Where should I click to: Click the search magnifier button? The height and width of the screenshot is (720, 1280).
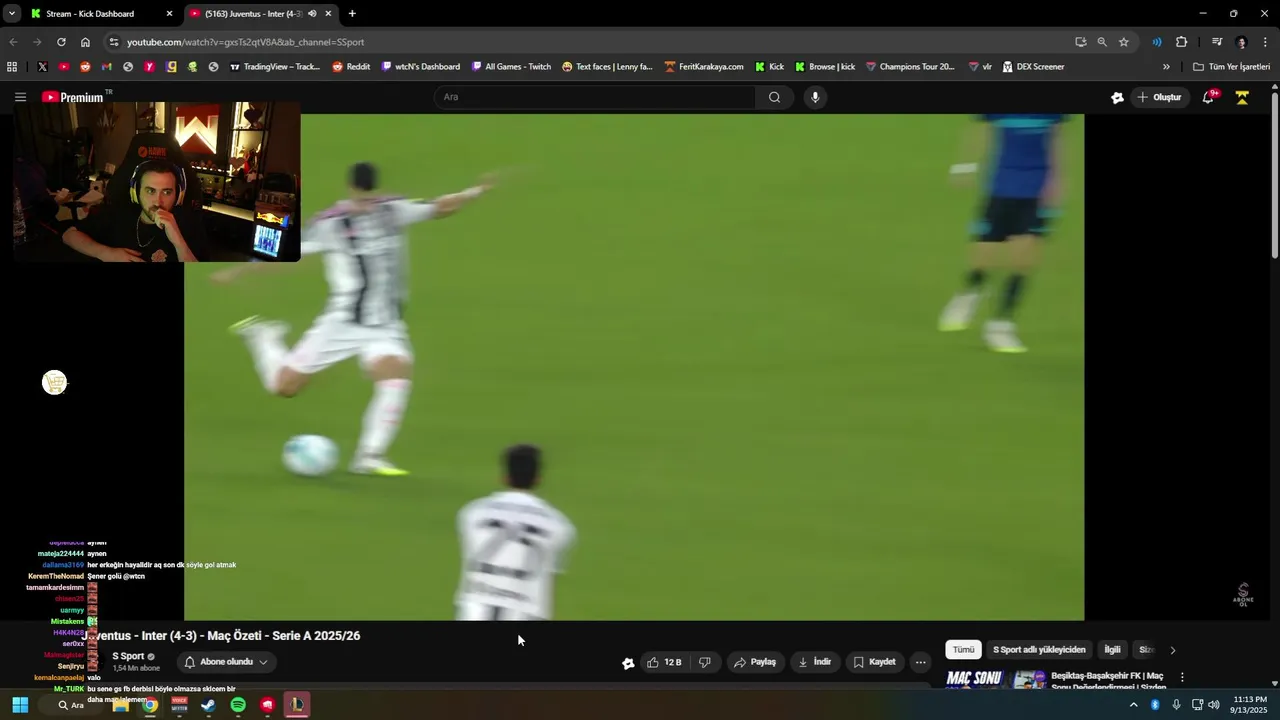[x=774, y=97]
